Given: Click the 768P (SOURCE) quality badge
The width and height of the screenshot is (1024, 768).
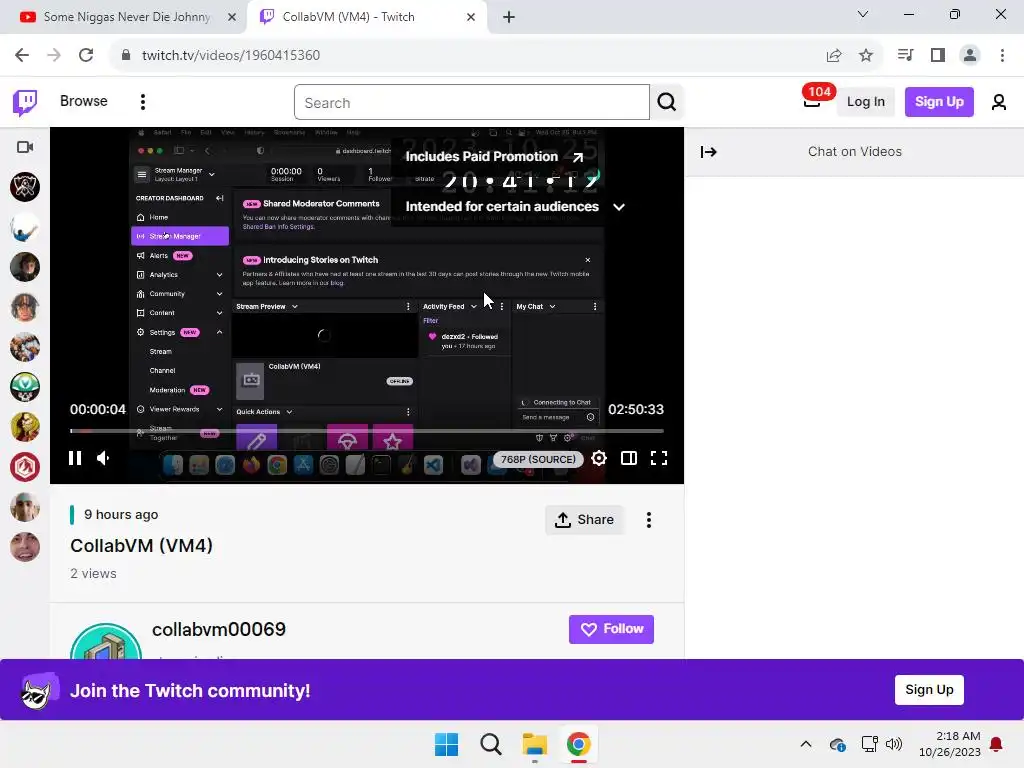Looking at the screenshot, I should (x=538, y=459).
